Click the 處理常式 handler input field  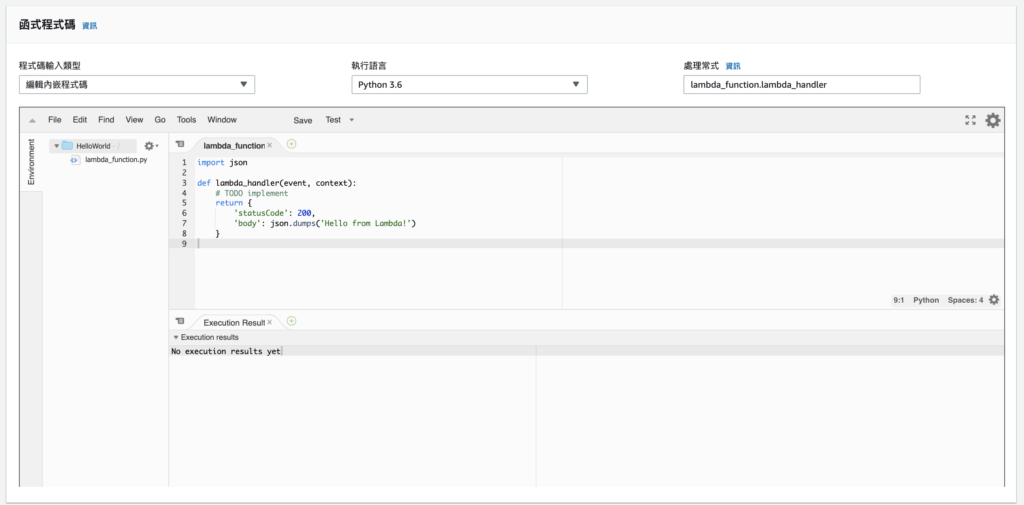801,85
